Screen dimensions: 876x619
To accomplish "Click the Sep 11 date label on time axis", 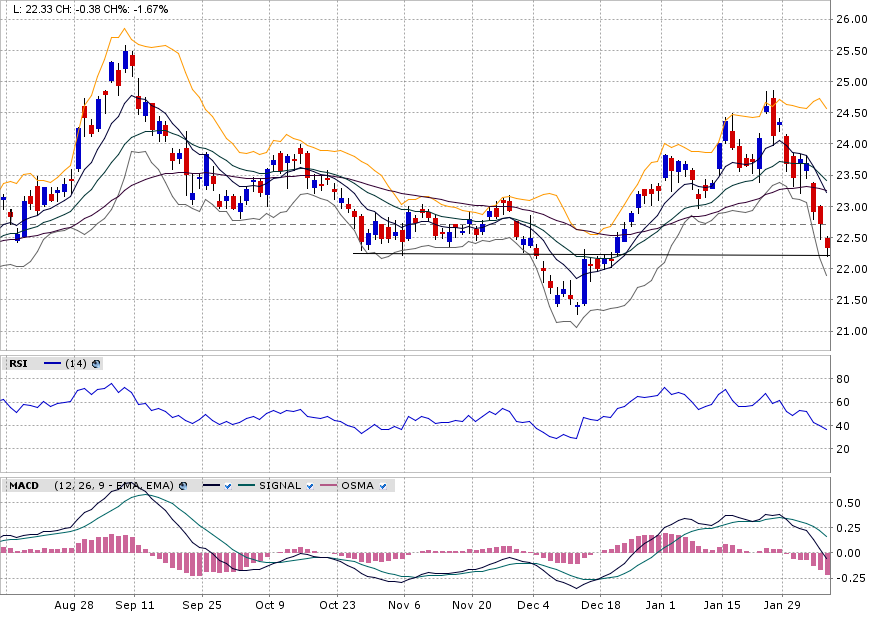I will coord(134,605).
